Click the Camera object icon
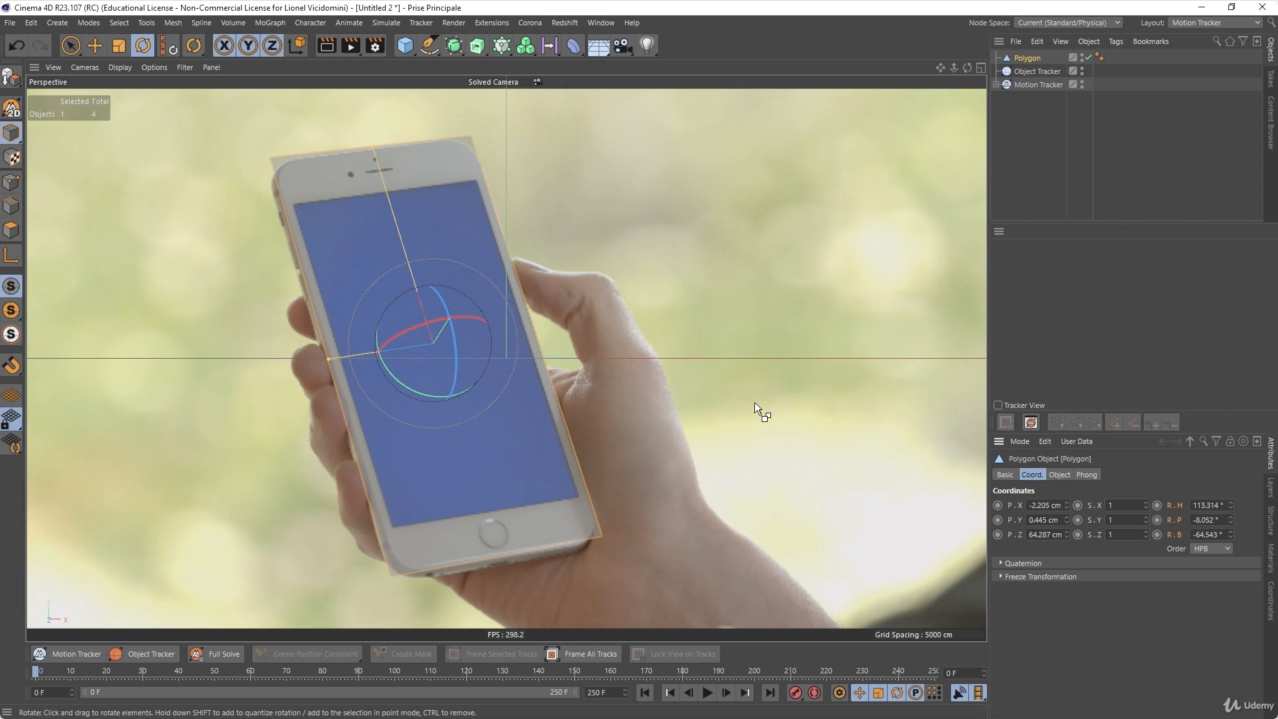Viewport: 1278px width, 719px height. coord(622,46)
